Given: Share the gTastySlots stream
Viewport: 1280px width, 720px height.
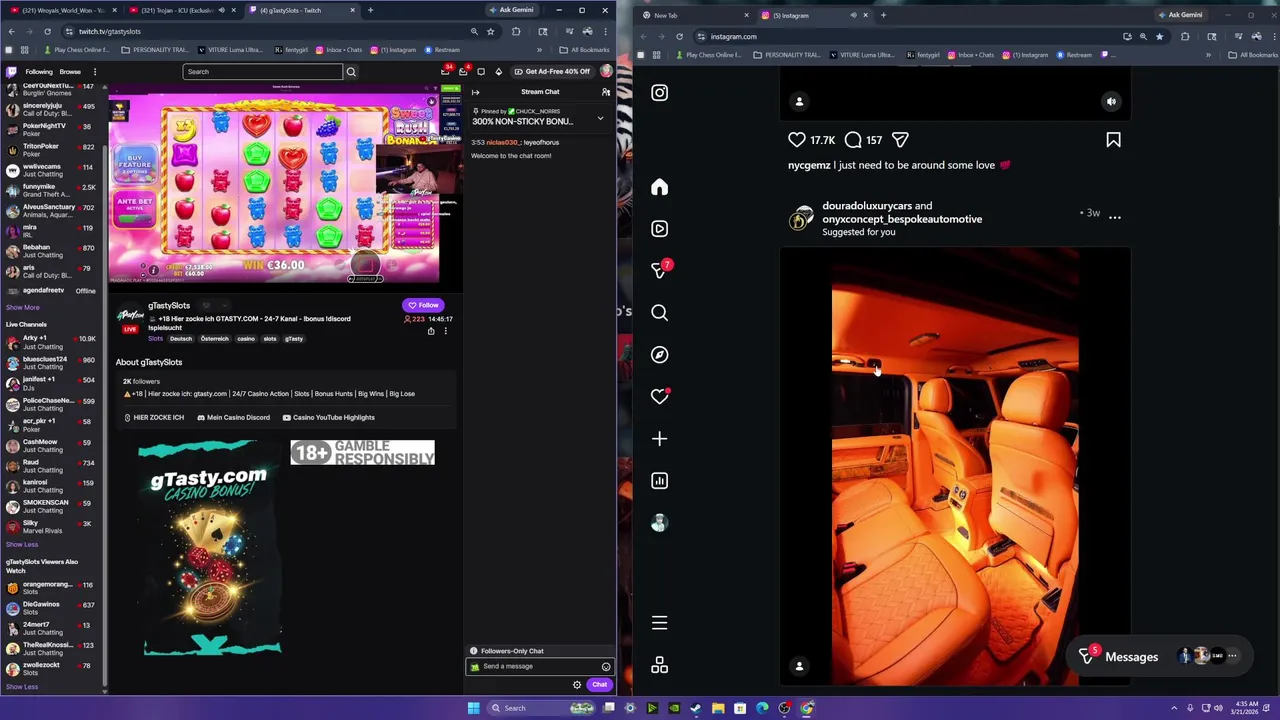Looking at the screenshot, I should [x=431, y=331].
